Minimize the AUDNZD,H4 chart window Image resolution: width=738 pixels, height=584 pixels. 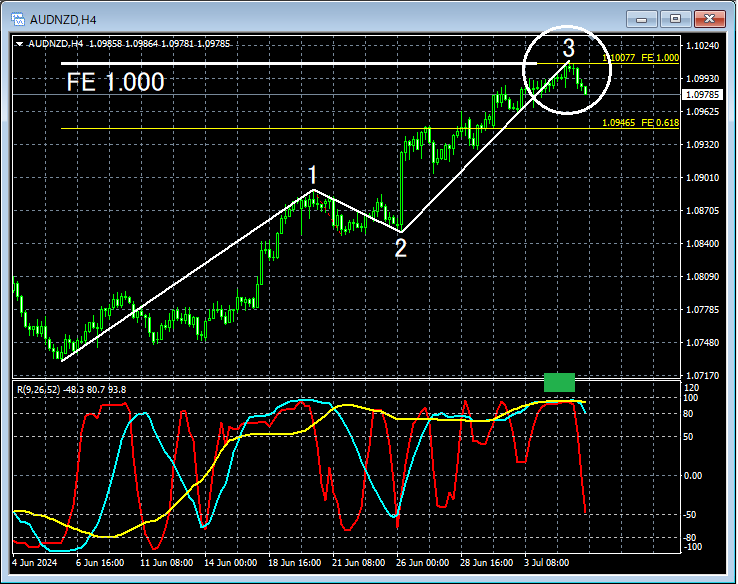pyautogui.click(x=641, y=19)
